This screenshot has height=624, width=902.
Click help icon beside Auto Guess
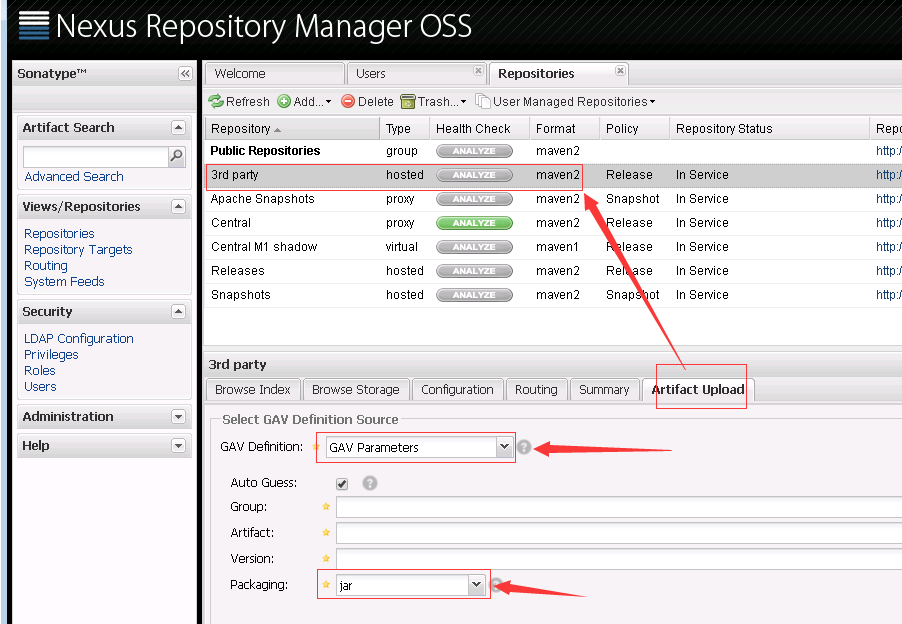pyautogui.click(x=370, y=483)
